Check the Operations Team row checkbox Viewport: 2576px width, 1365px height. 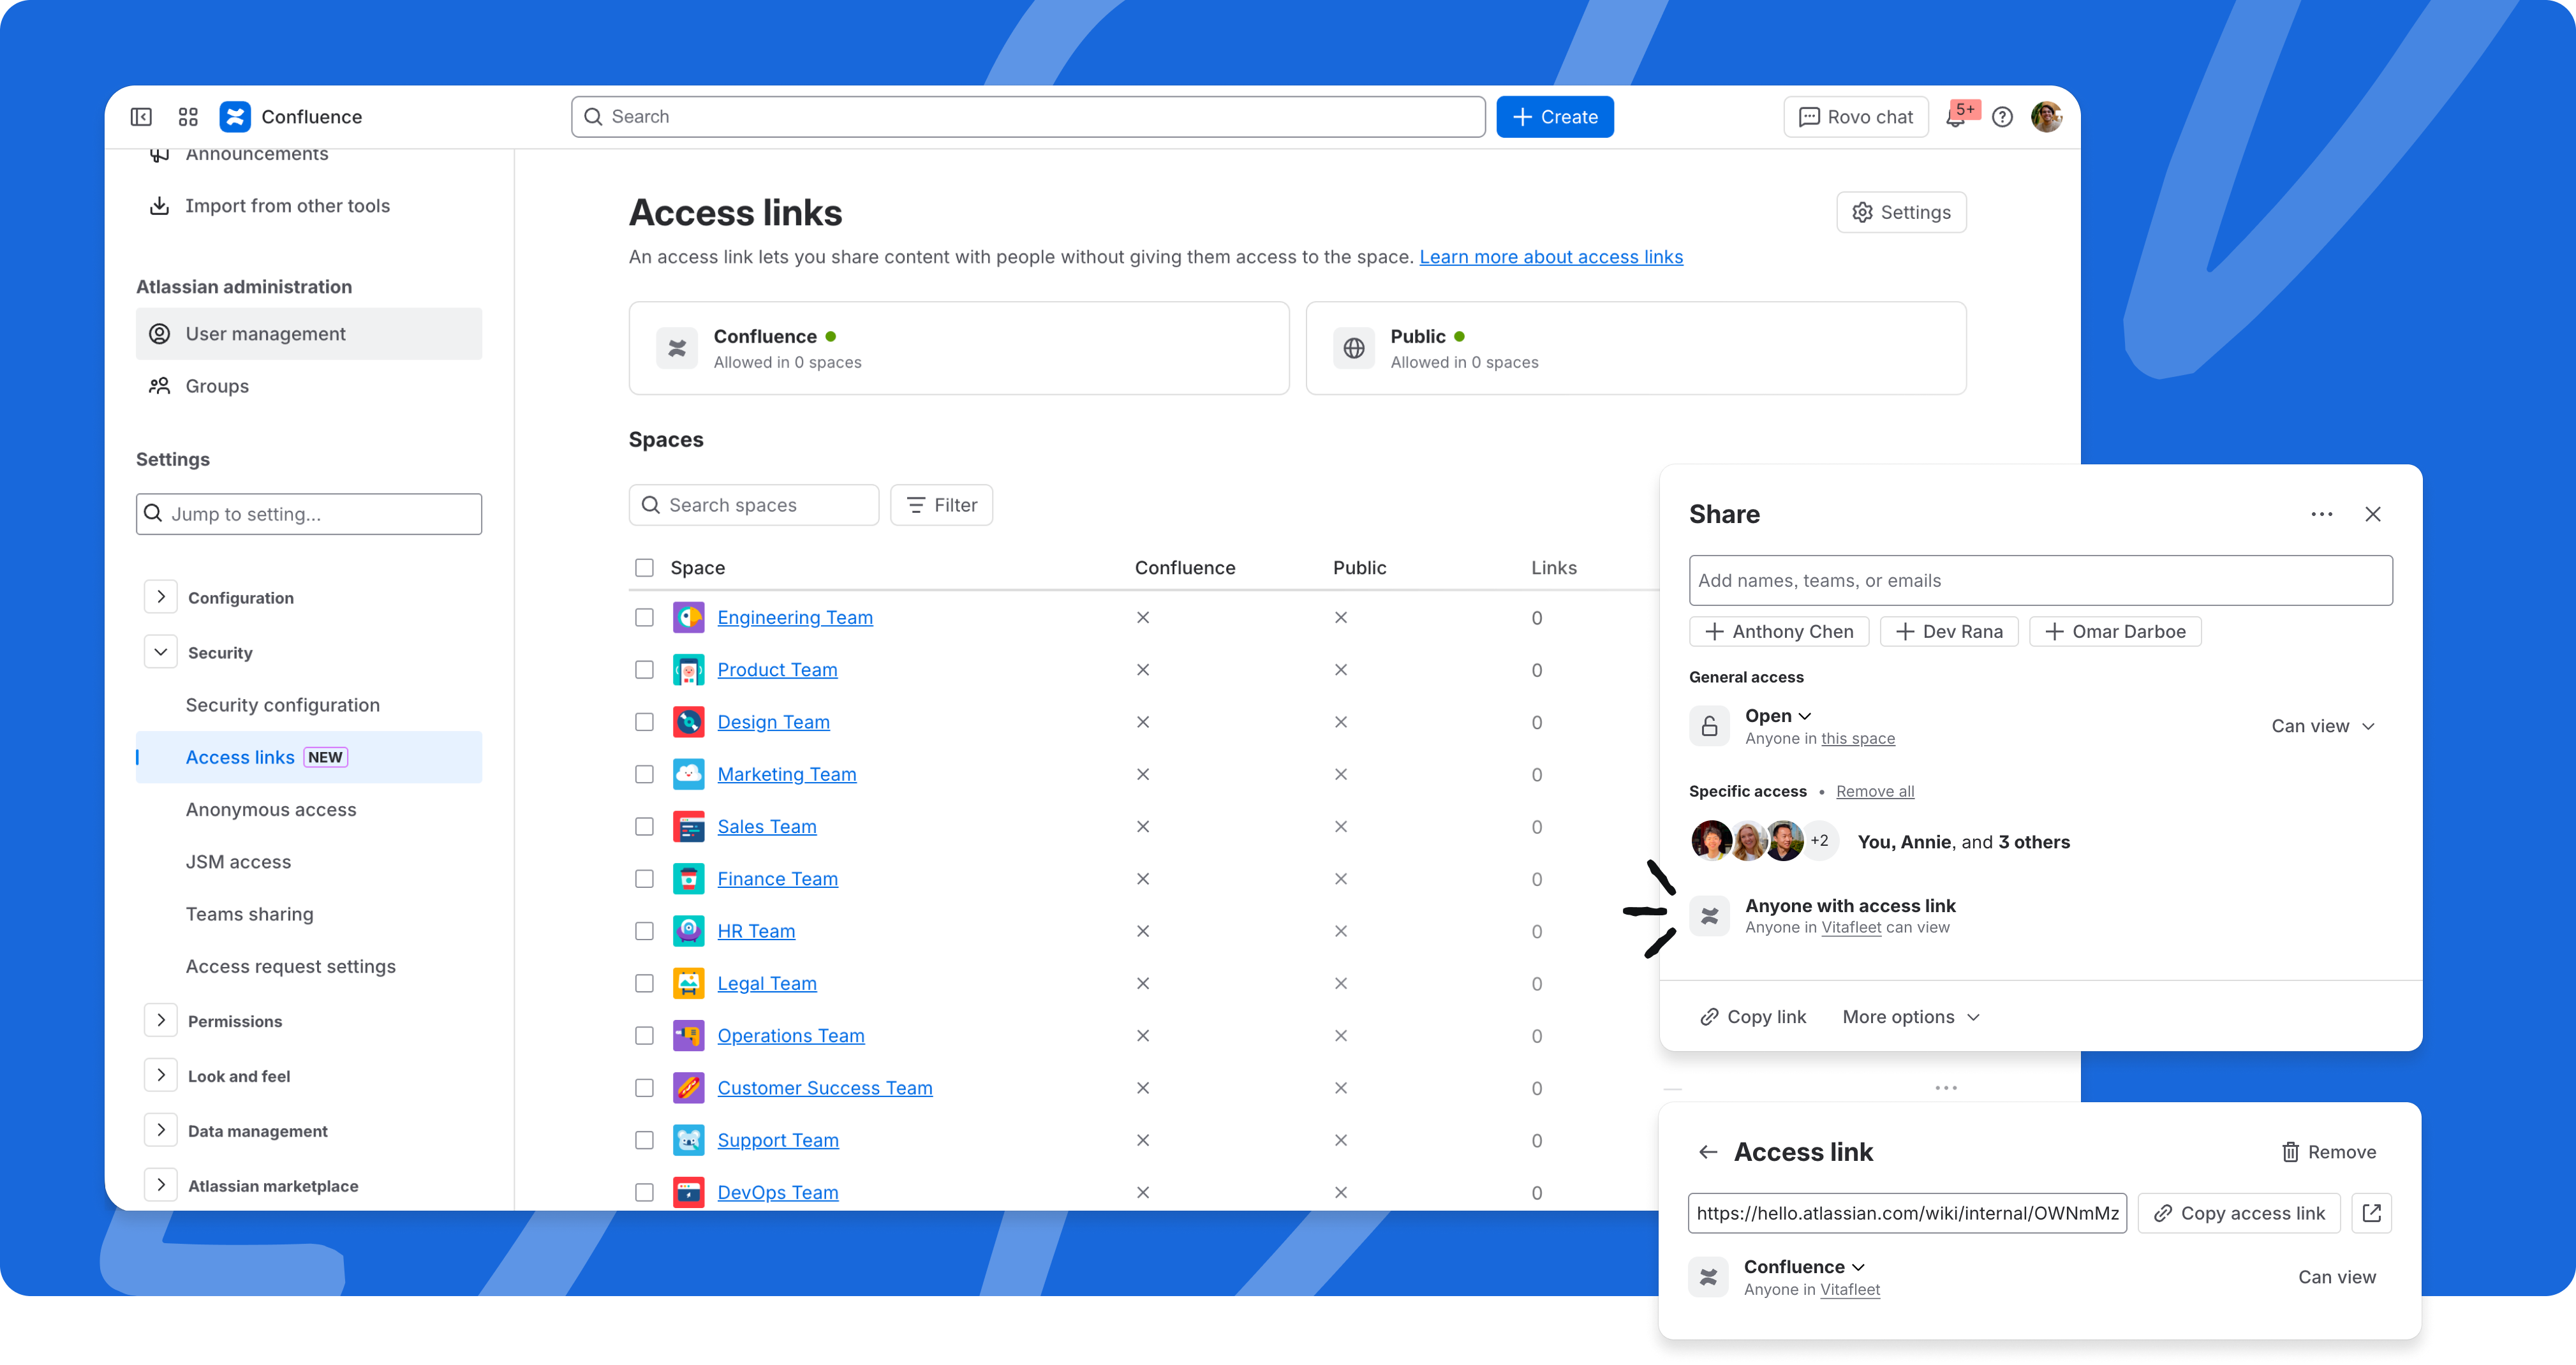[x=644, y=1036]
